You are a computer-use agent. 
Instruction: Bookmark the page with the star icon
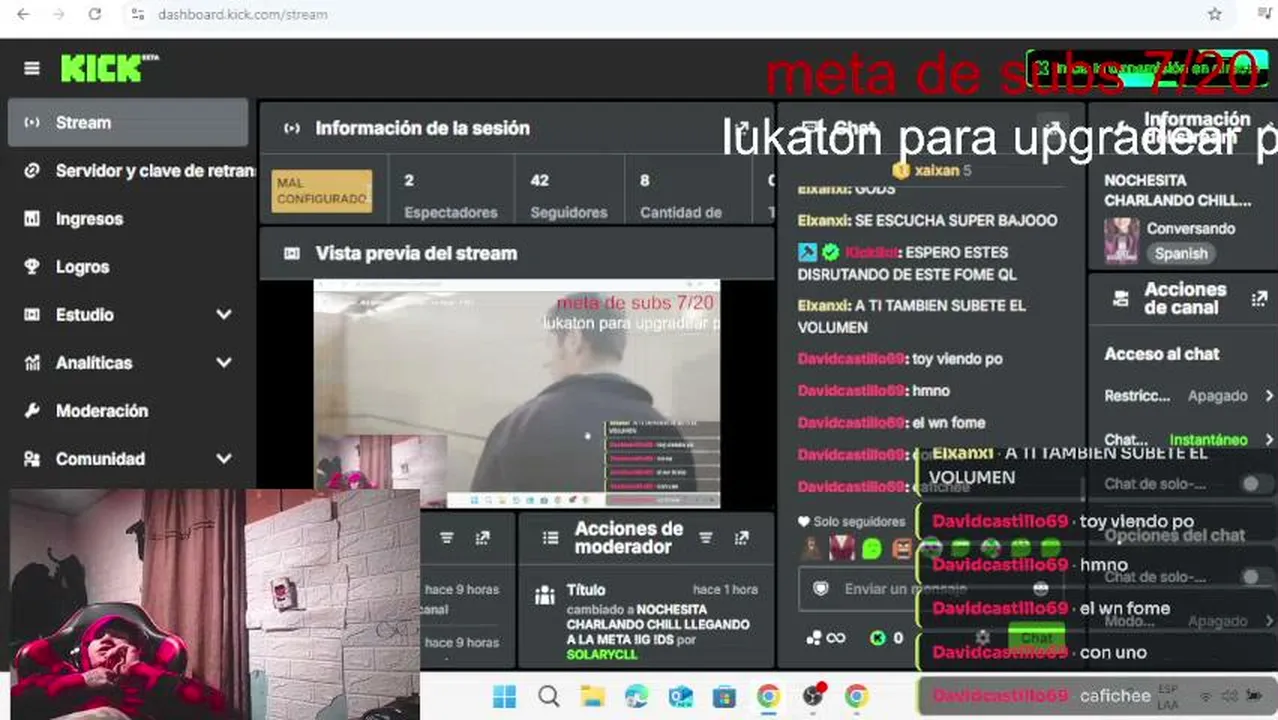1215,14
